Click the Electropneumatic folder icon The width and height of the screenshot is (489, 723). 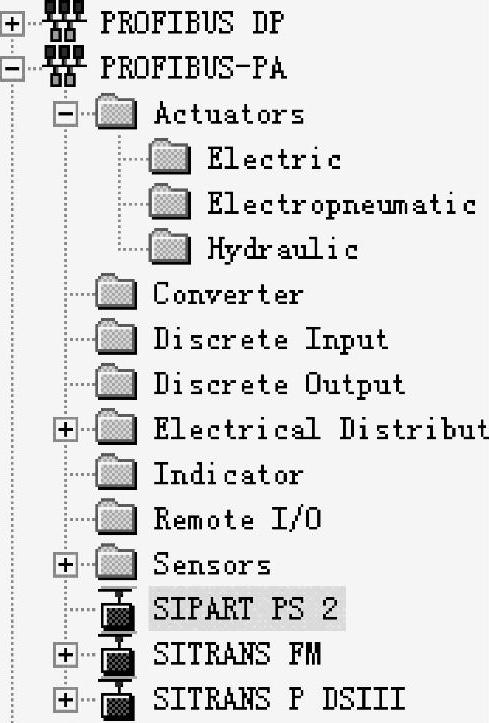click(170, 201)
